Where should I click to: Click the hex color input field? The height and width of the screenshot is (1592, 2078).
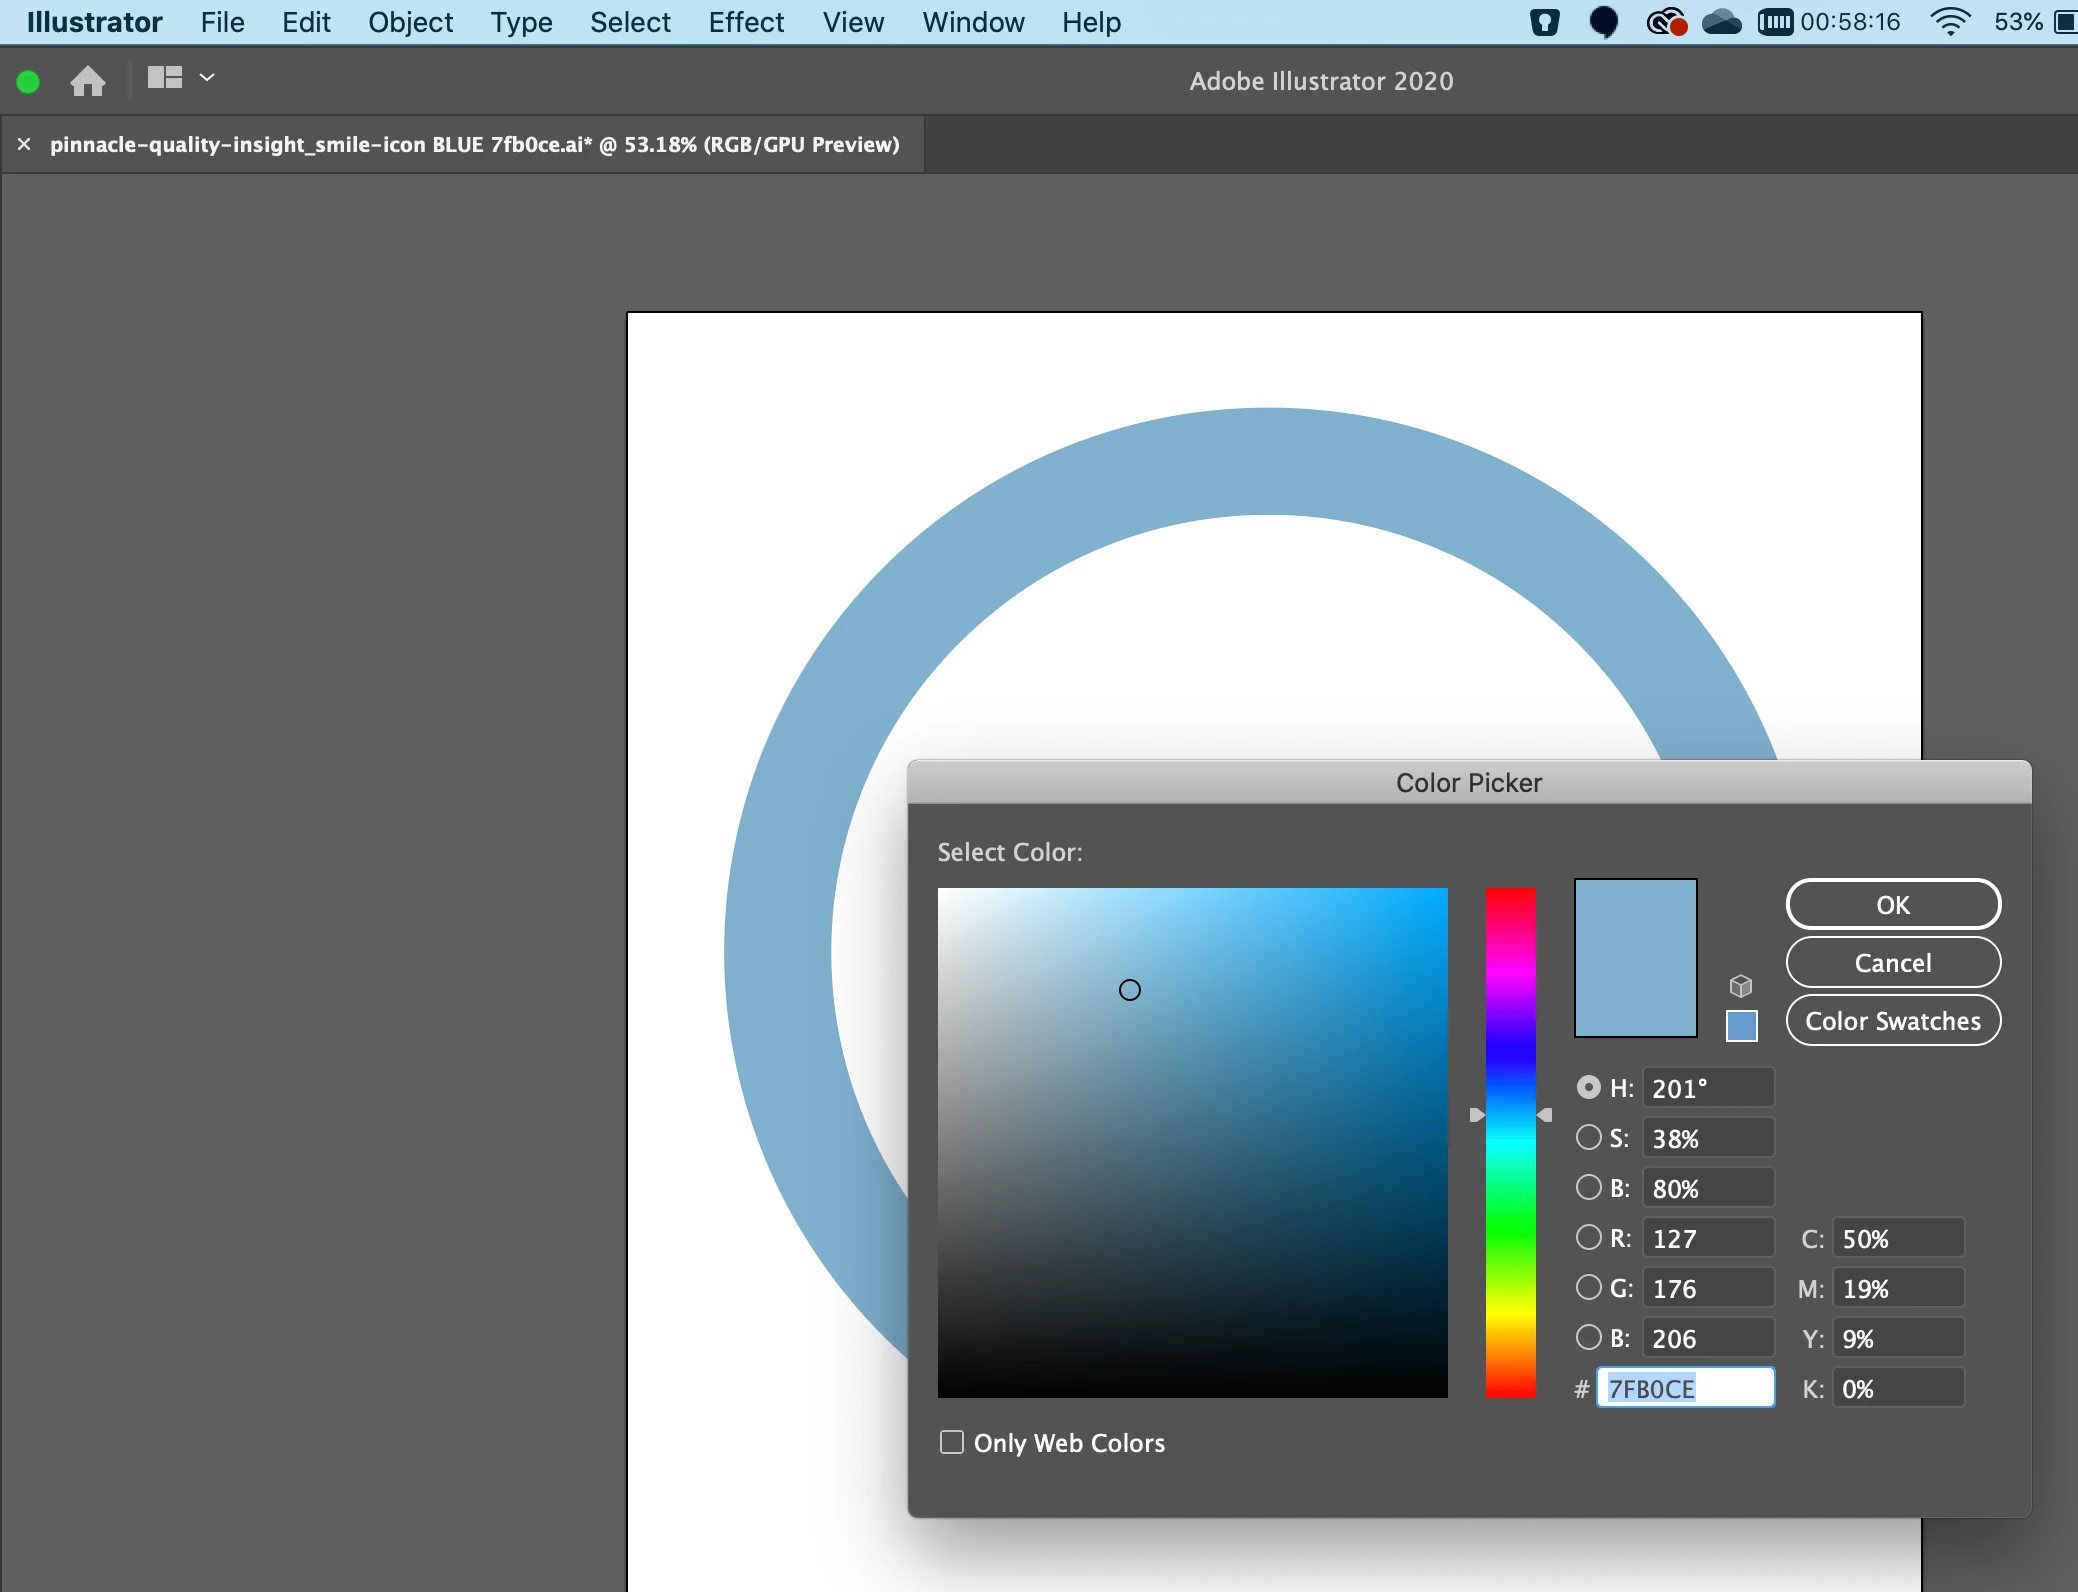[x=1685, y=1388]
